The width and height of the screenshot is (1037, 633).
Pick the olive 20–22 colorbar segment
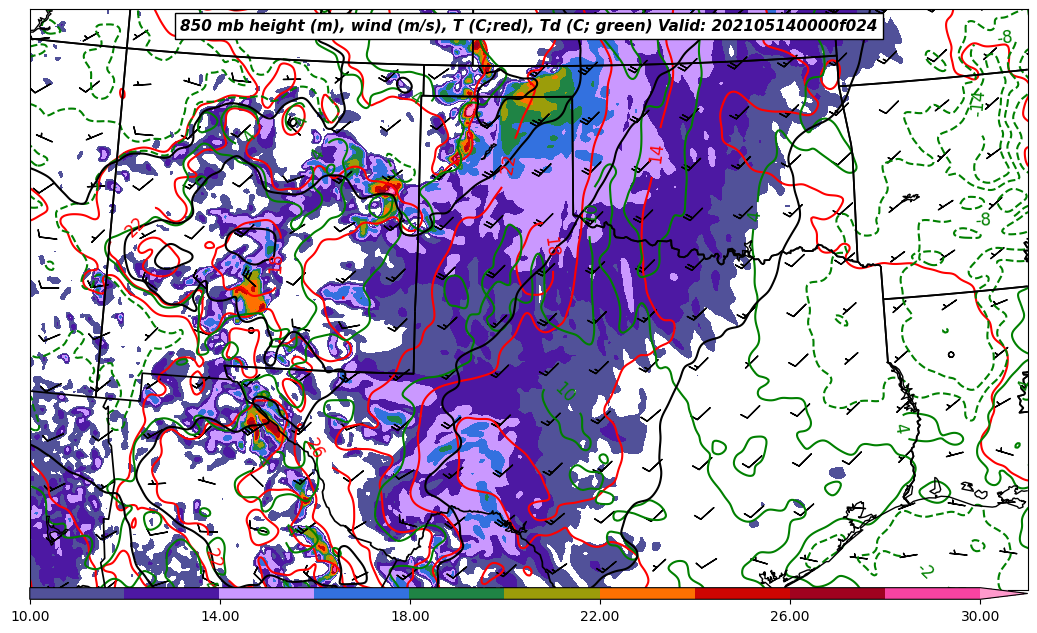click(x=552, y=593)
